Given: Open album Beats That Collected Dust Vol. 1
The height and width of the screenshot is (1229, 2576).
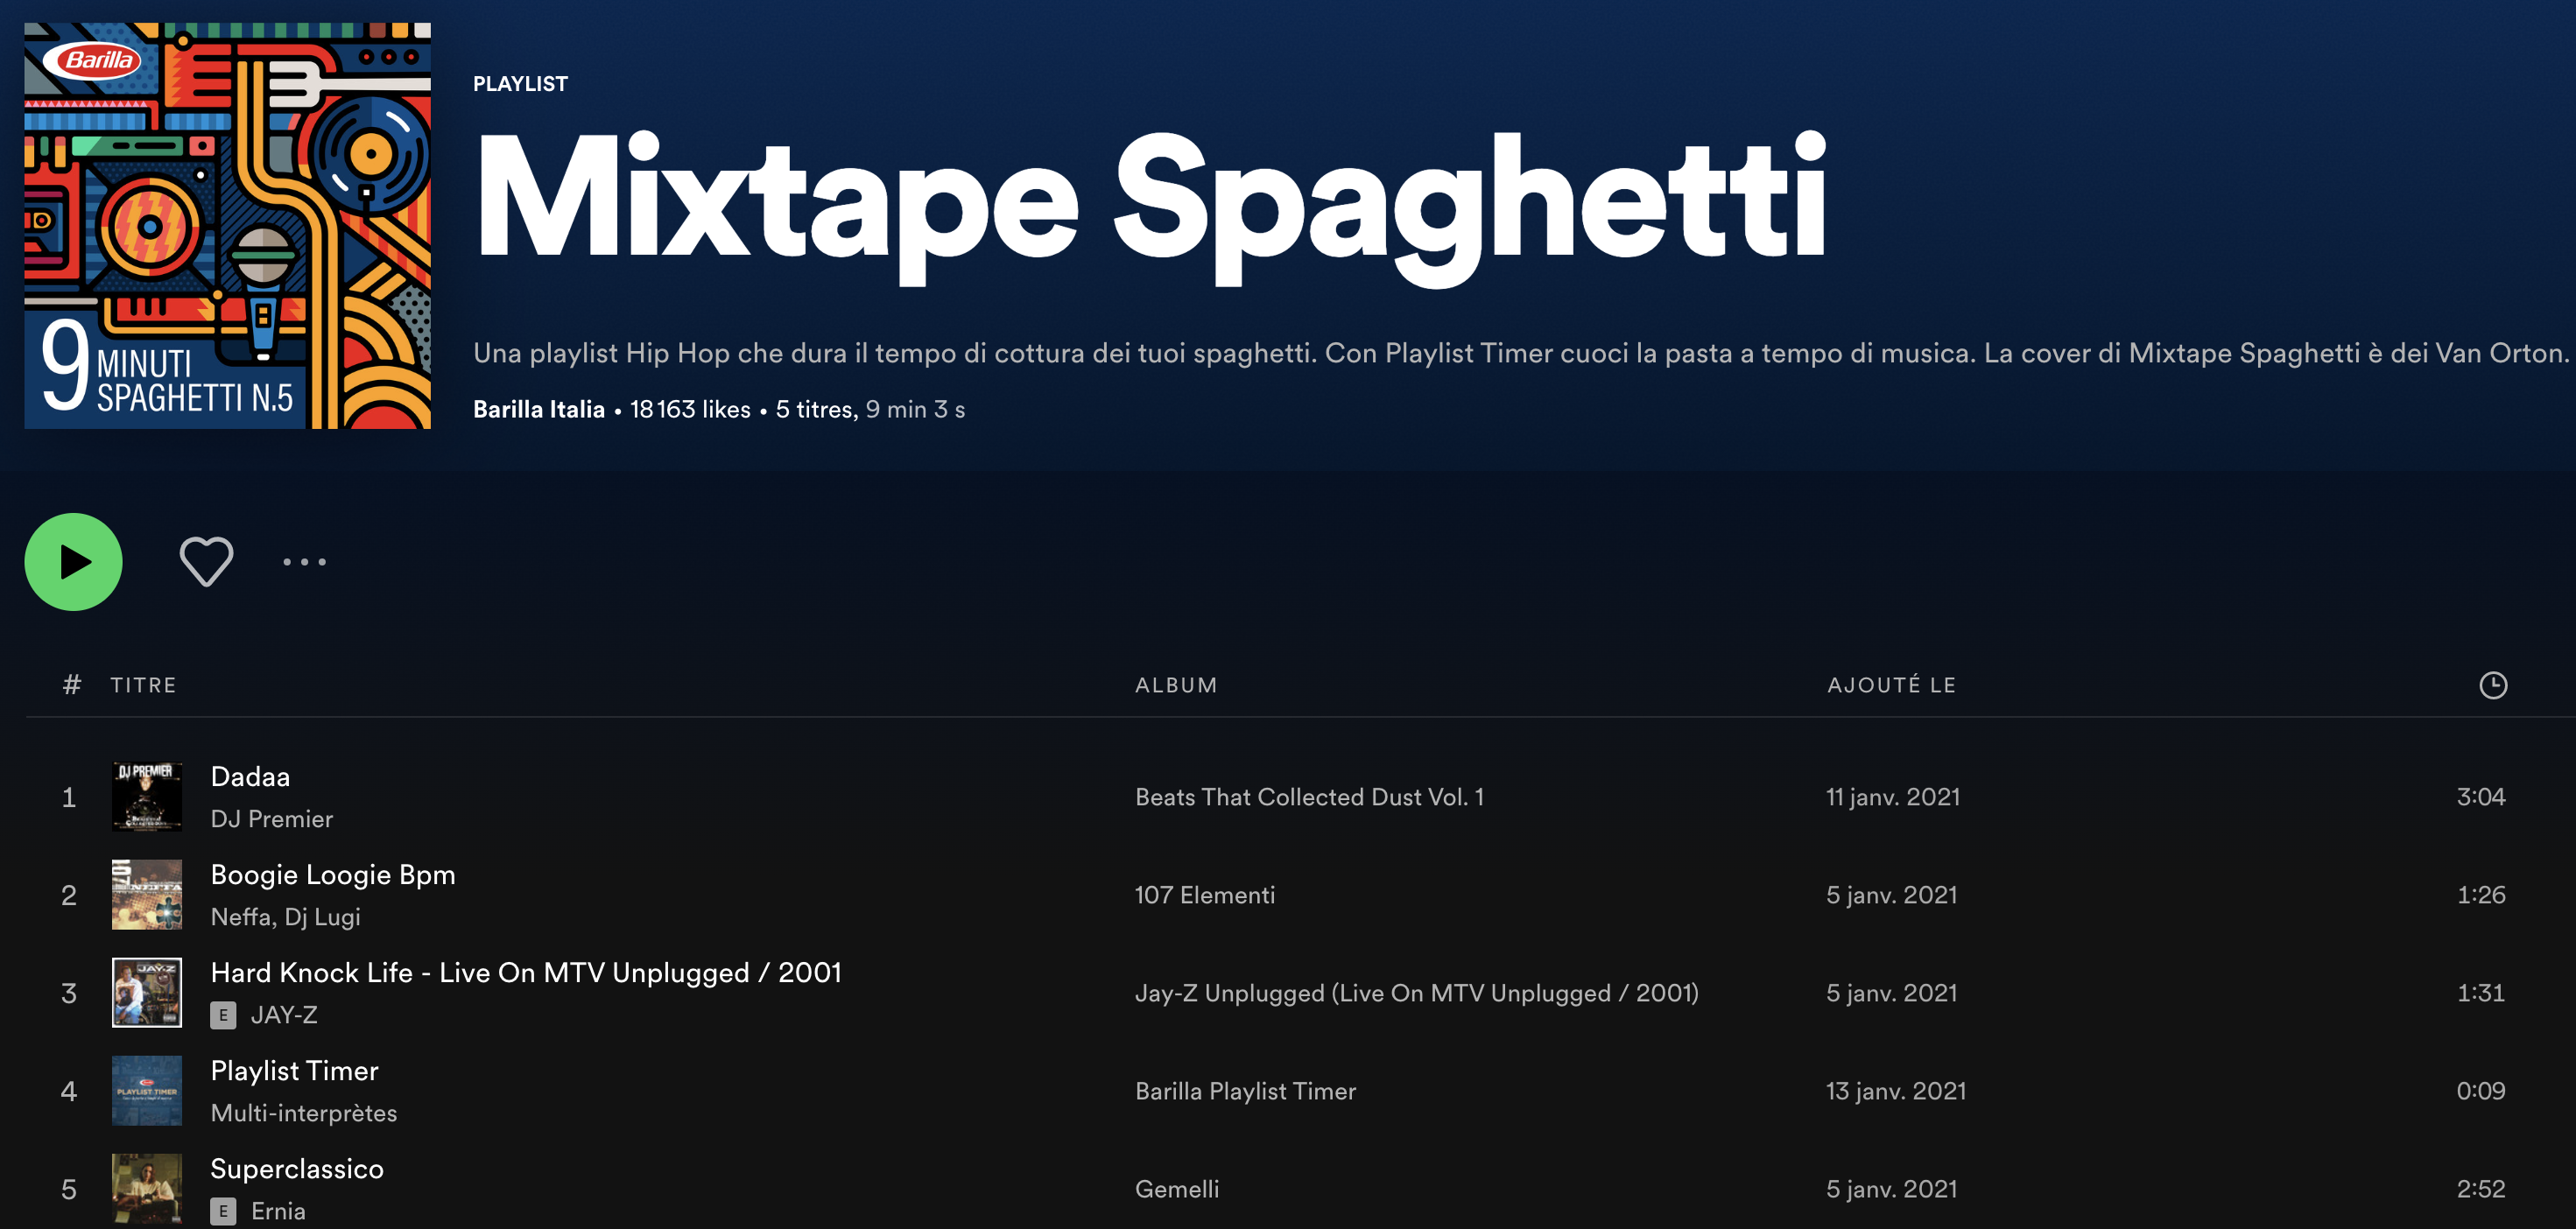Looking at the screenshot, I should (x=1308, y=797).
